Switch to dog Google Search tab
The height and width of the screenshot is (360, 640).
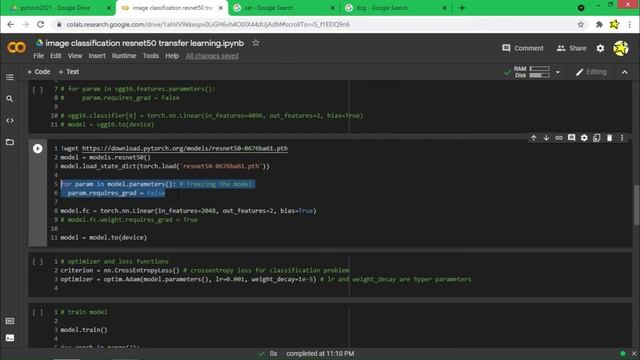click(396, 8)
